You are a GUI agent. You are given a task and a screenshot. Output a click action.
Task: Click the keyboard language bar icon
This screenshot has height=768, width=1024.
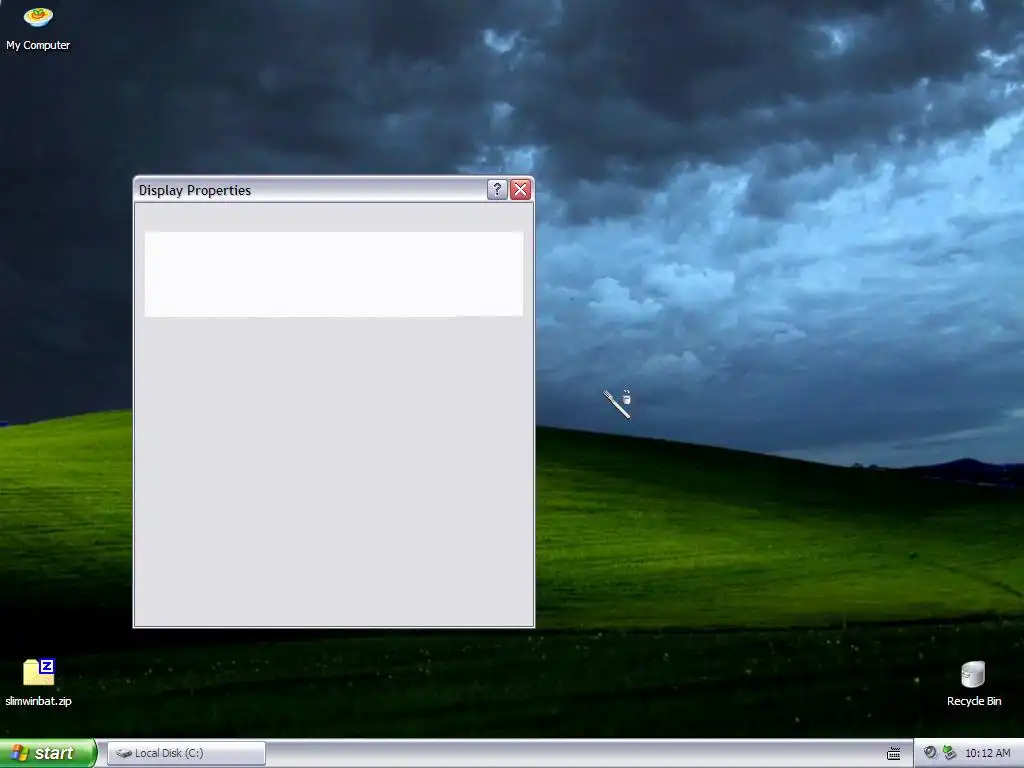[x=893, y=754]
